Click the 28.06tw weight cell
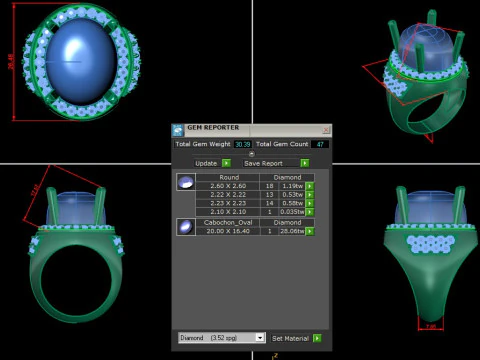 pos(292,231)
